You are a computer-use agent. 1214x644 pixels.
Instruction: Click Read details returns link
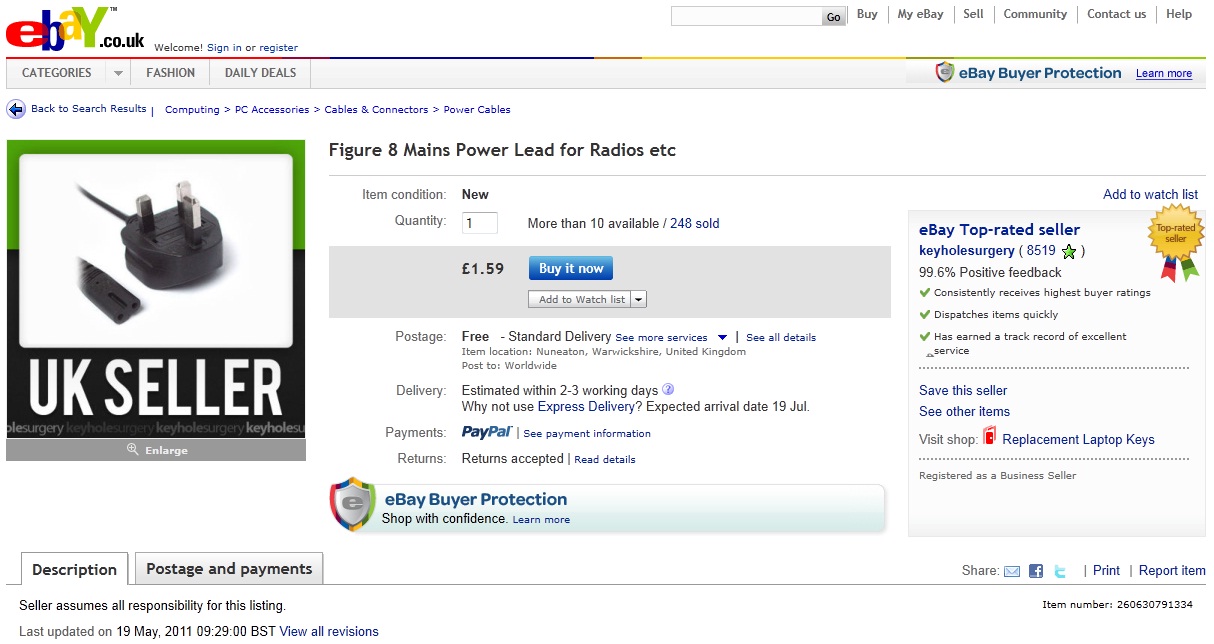(x=605, y=460)
